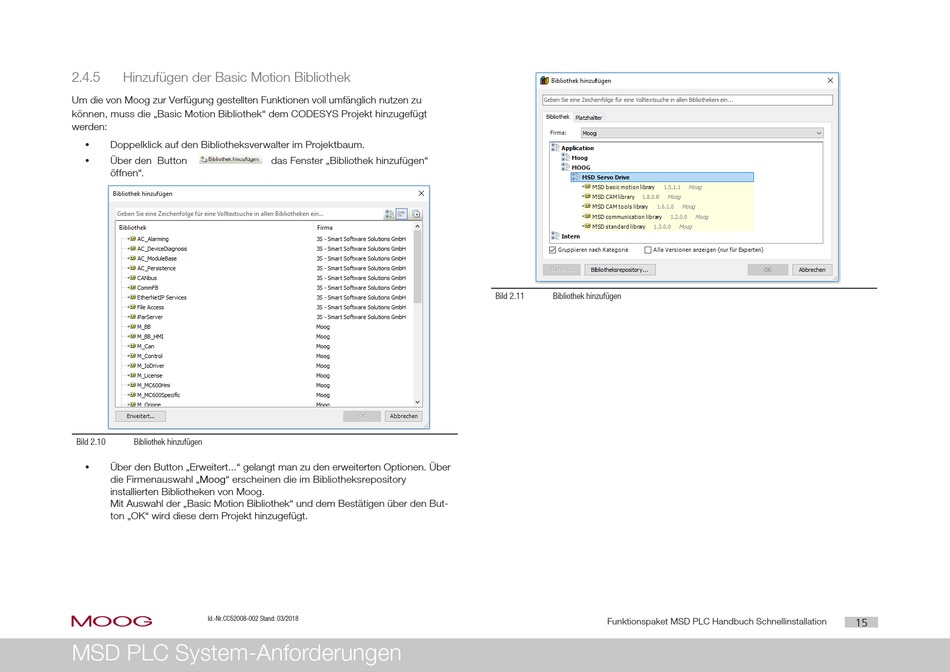Image resolution: width=950 pixels, height=672 pixels.
Task: Click the books icon in Bild 2.11 title bar
Action: click(544, 81)
